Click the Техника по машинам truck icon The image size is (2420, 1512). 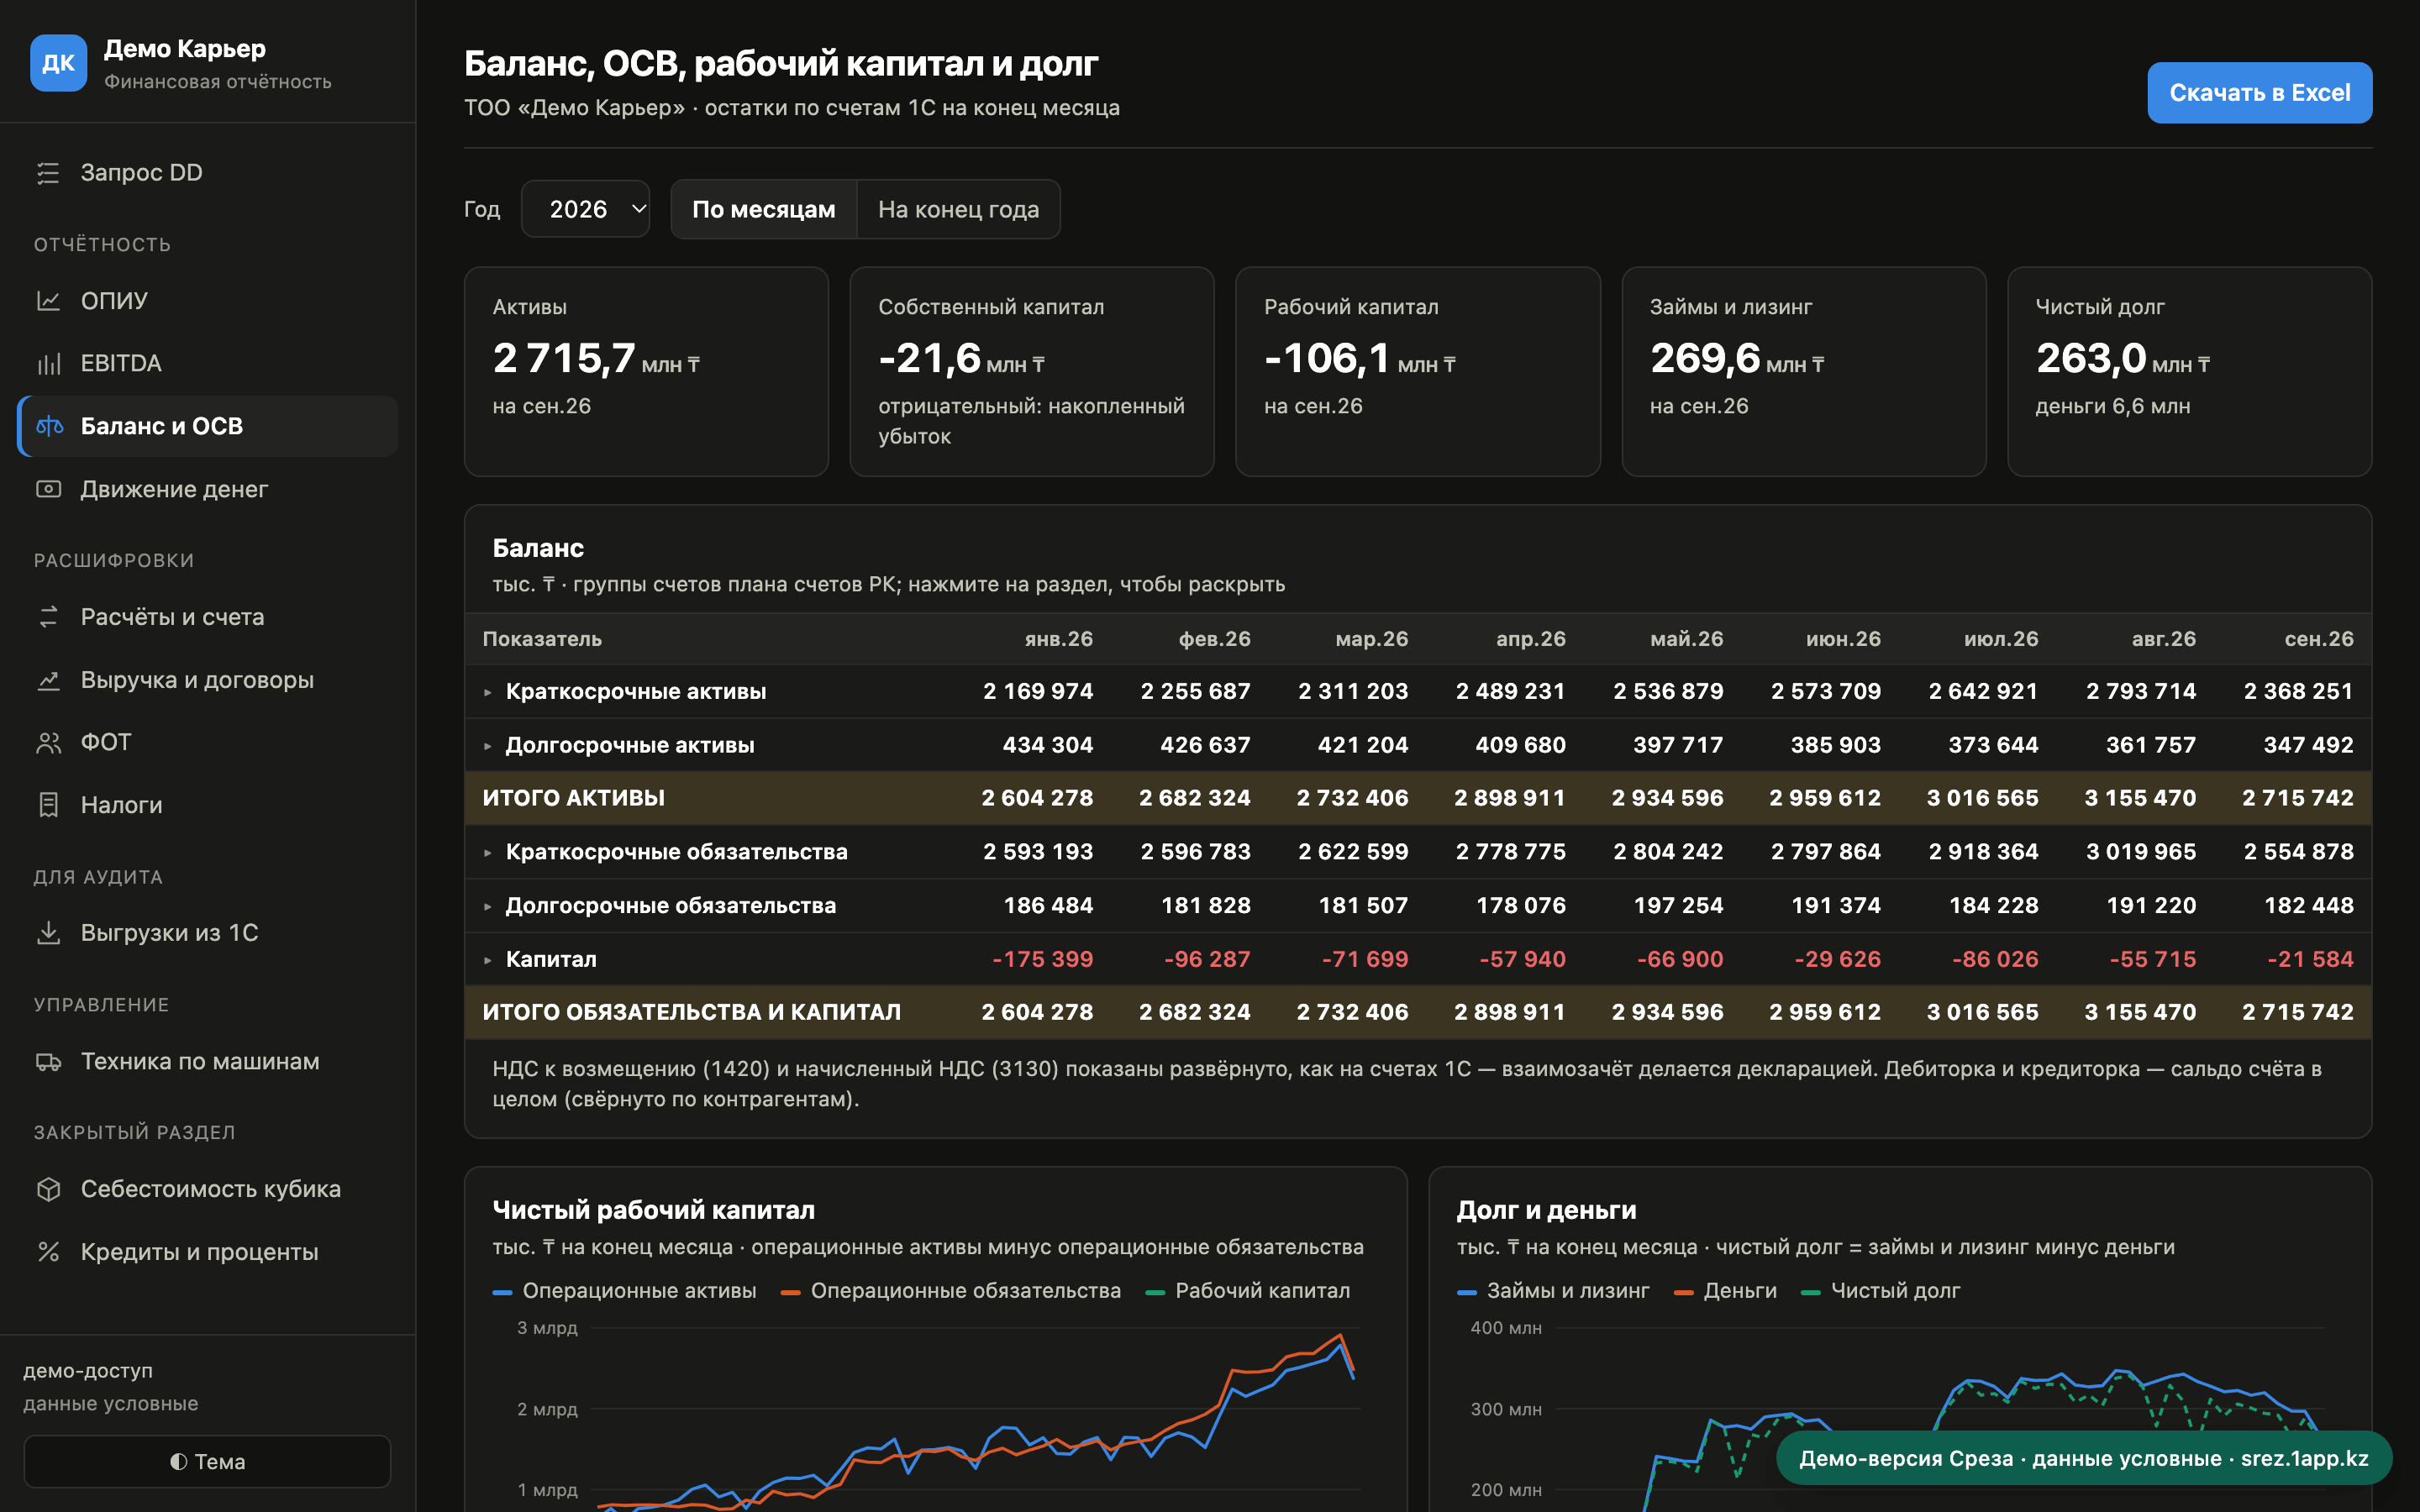point(48,1062)
